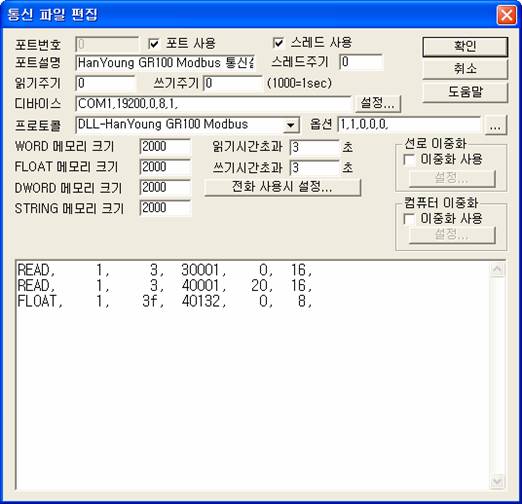522x504 pixels.
Task: Toggle the 포트 사용 checkbox
Action: point(153,44)
